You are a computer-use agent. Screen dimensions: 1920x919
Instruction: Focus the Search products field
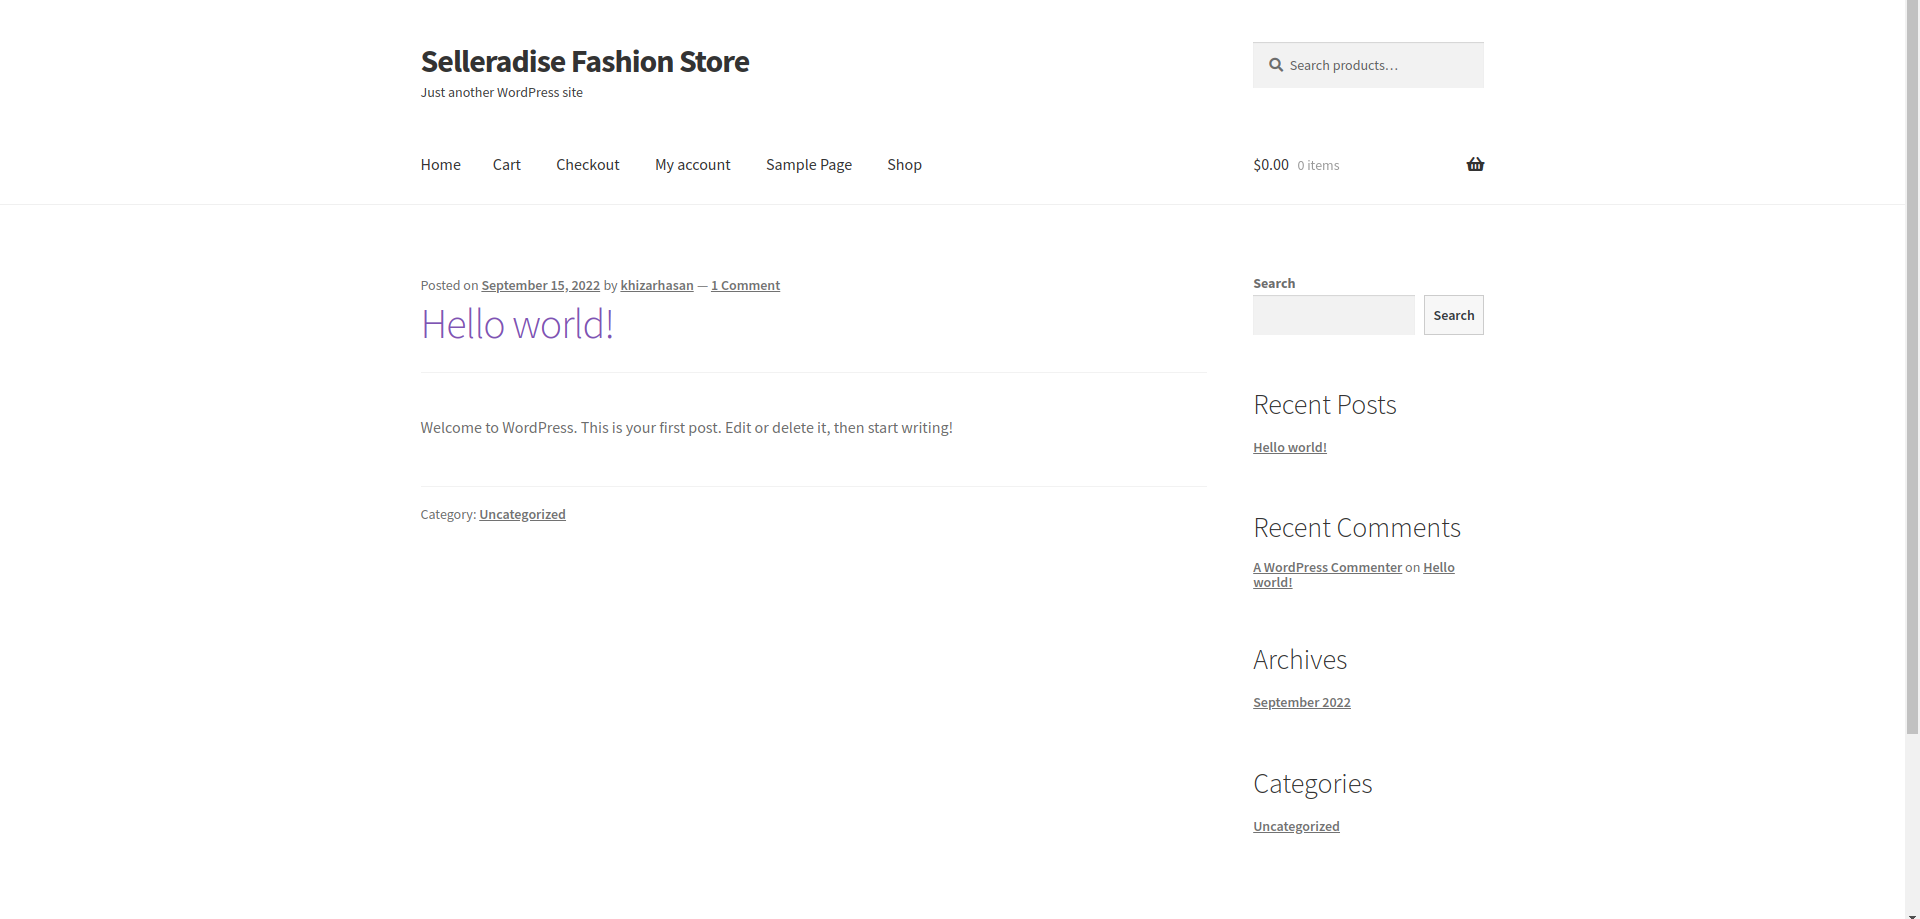pos(1368,65)
